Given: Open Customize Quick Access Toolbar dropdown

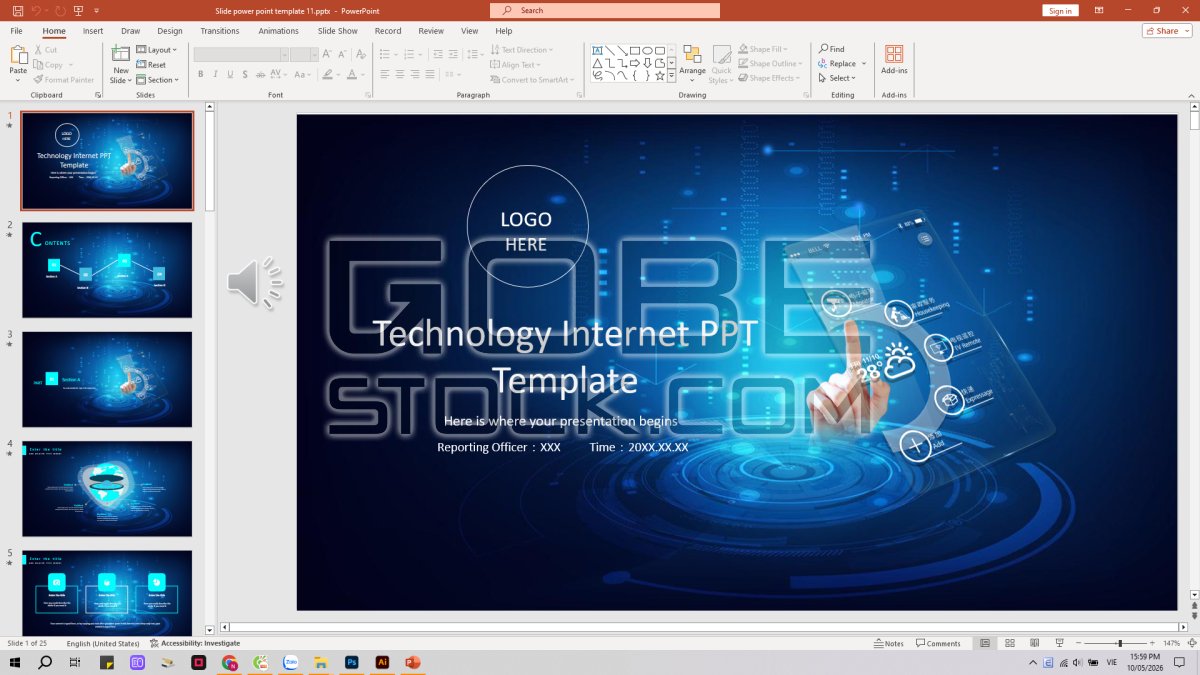Looking at the screenshot, I should coord(97,10).
